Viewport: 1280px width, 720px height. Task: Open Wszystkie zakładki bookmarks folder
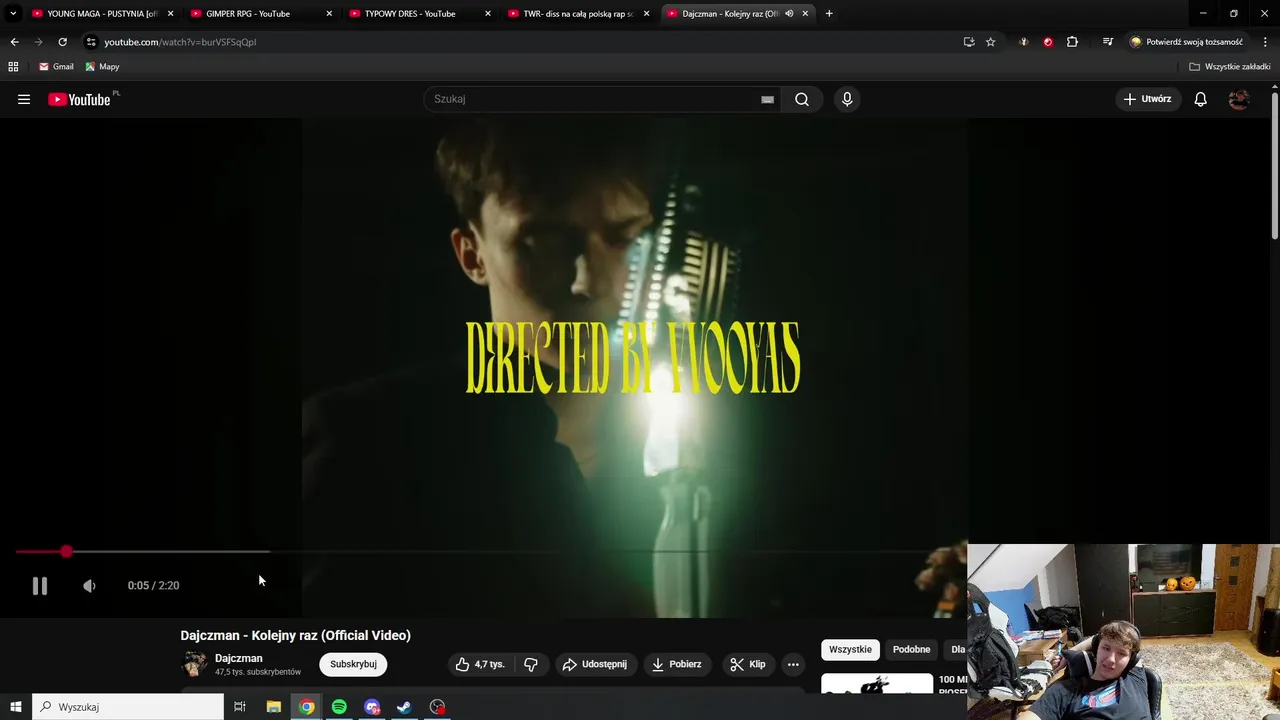(1230, 67)
